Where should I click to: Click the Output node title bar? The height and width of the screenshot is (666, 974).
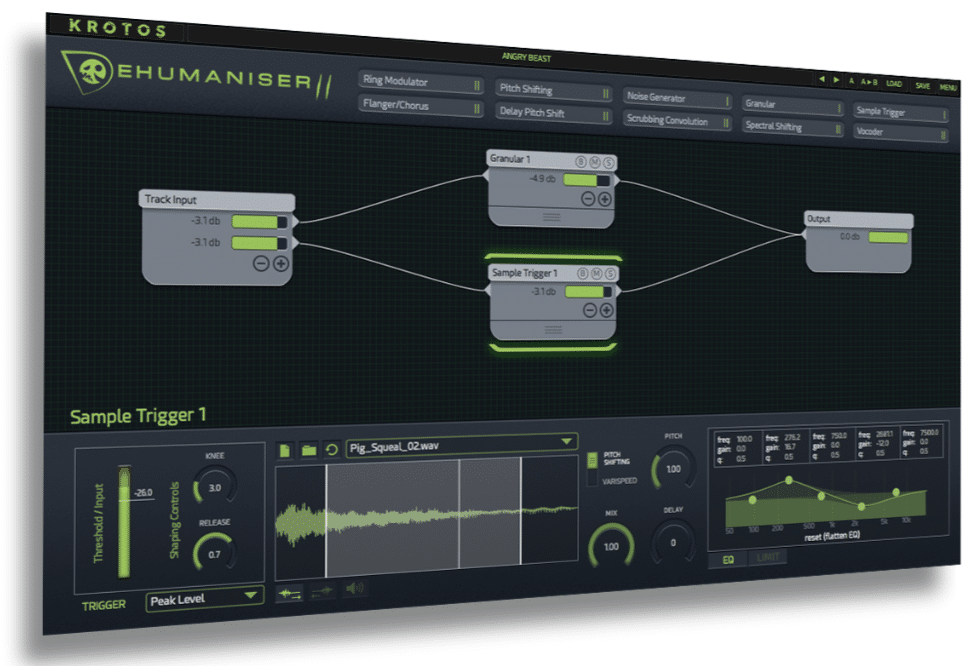(x=859, y=219)
